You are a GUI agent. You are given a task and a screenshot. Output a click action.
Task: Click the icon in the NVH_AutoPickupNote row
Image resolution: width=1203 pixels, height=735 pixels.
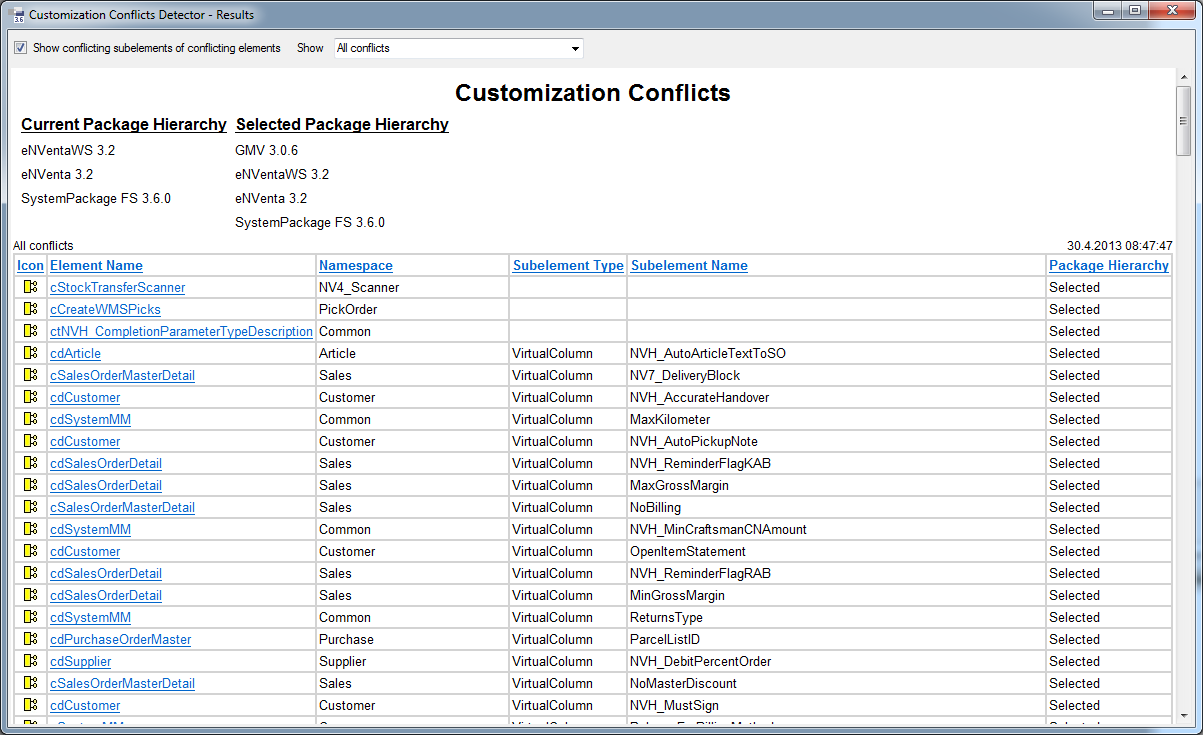coord(31,441)
